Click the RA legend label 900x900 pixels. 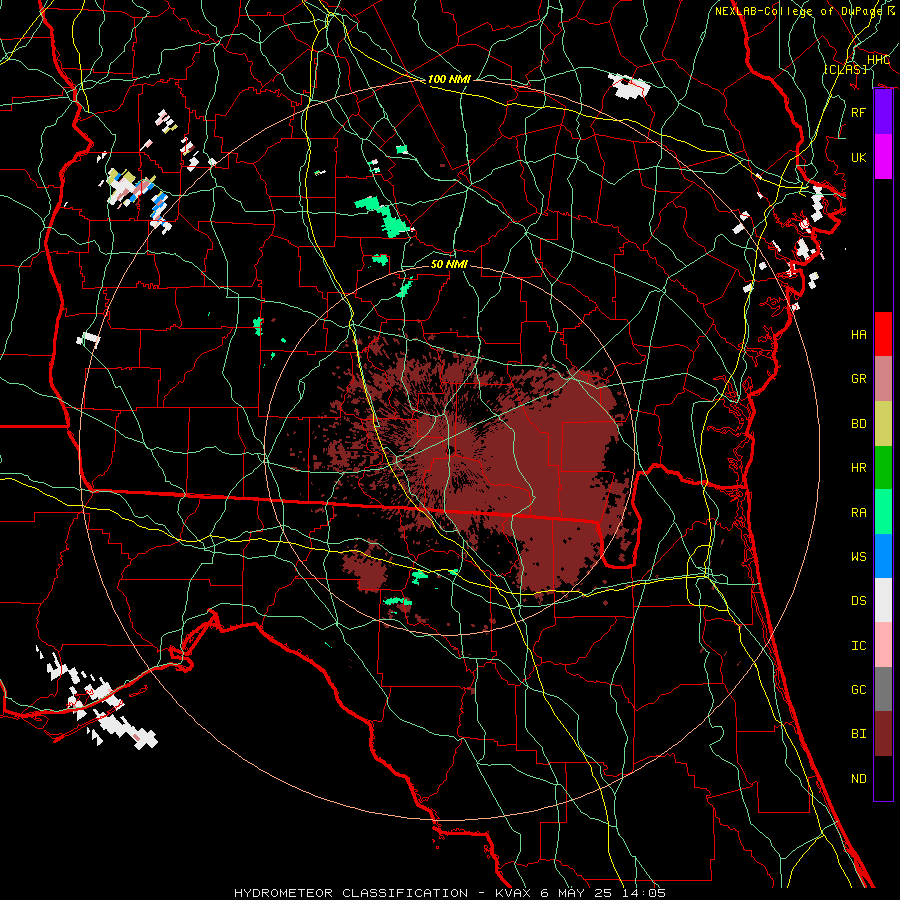click(859, 513)
